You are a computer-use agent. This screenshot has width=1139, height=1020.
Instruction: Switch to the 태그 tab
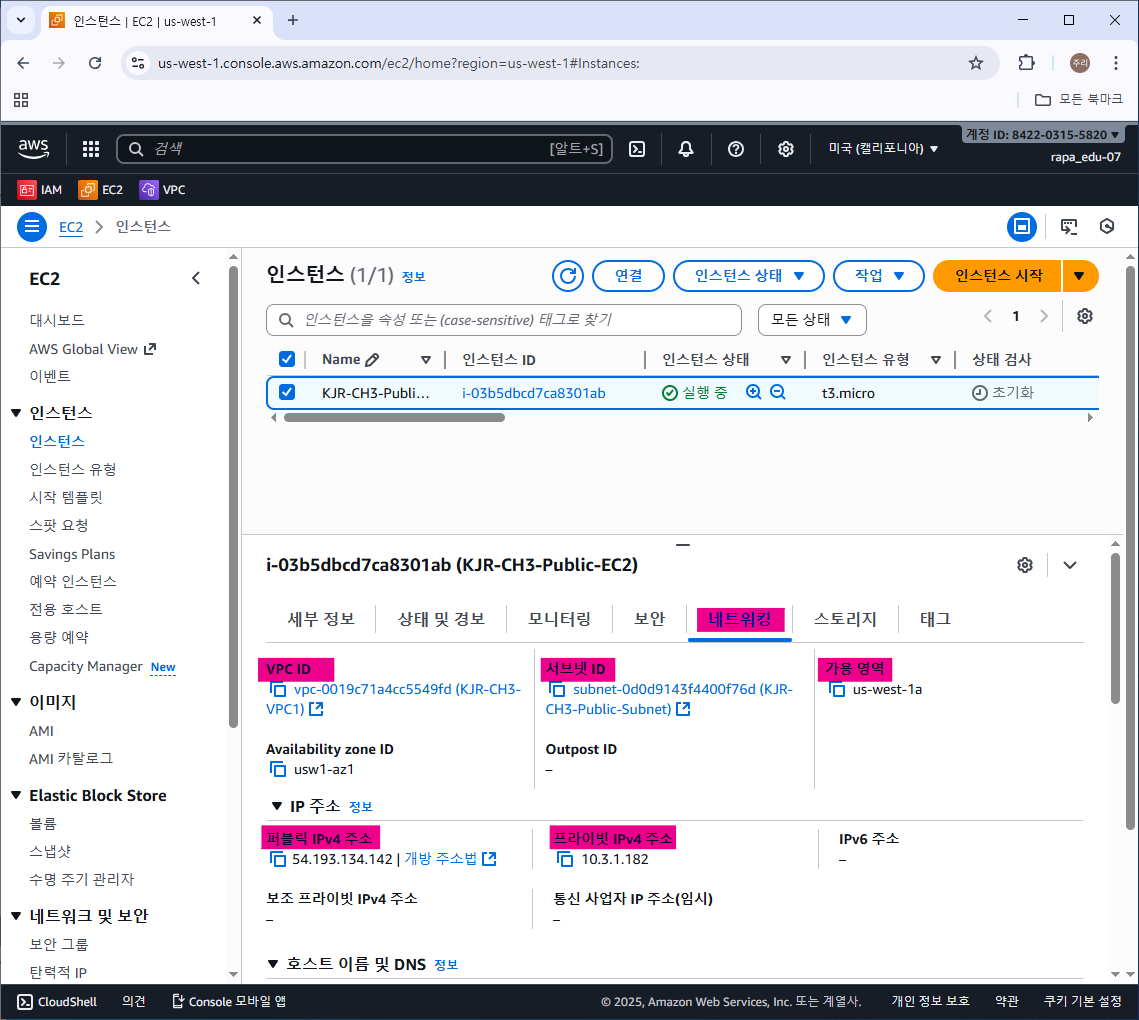click(x=936, y=619)
